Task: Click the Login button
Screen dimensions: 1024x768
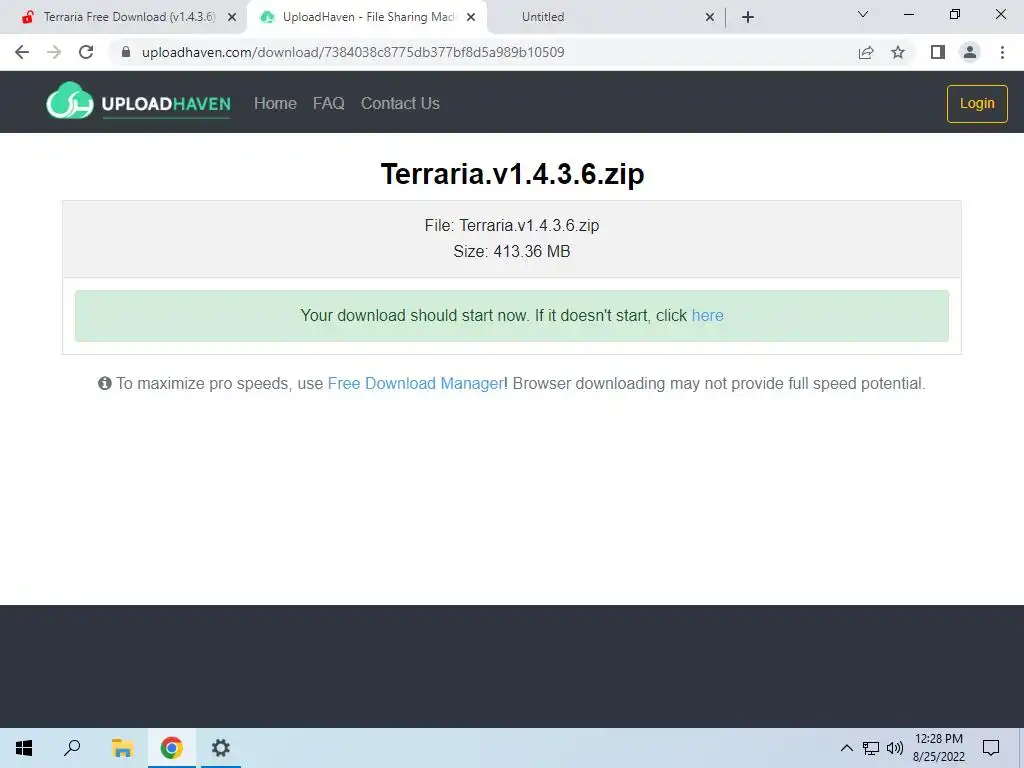Action: pos(977,103)
